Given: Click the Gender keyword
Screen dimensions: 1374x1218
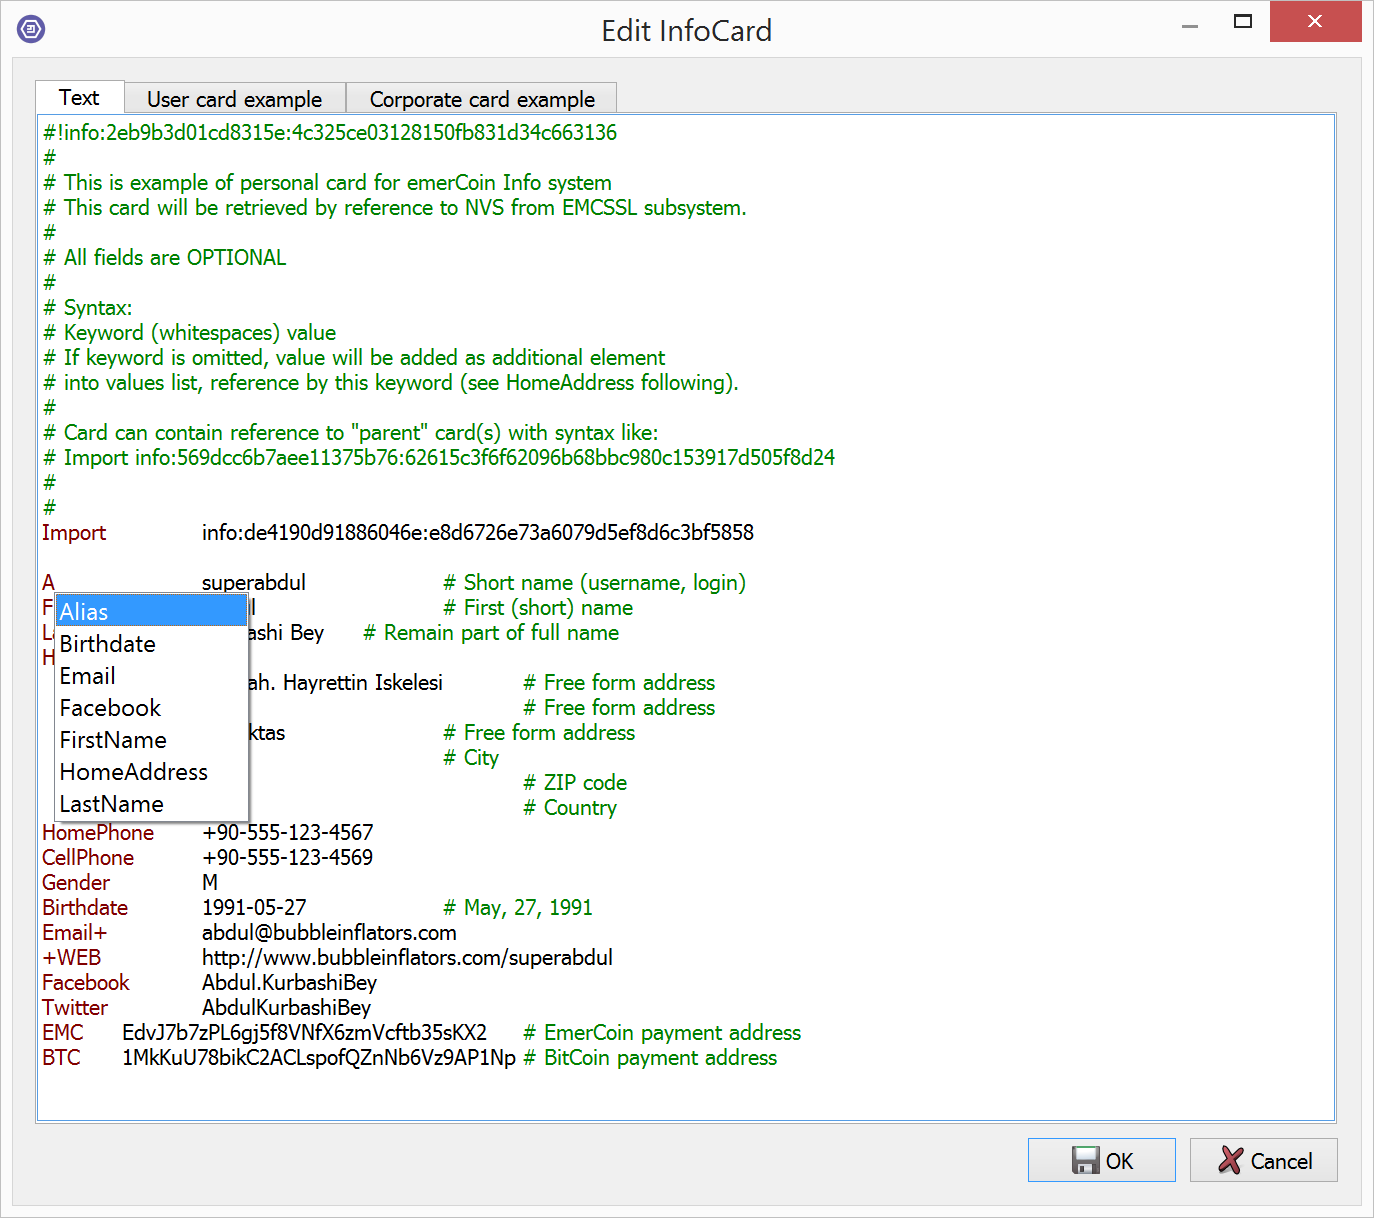Looking at the screenshot, I should pos(76,882).
